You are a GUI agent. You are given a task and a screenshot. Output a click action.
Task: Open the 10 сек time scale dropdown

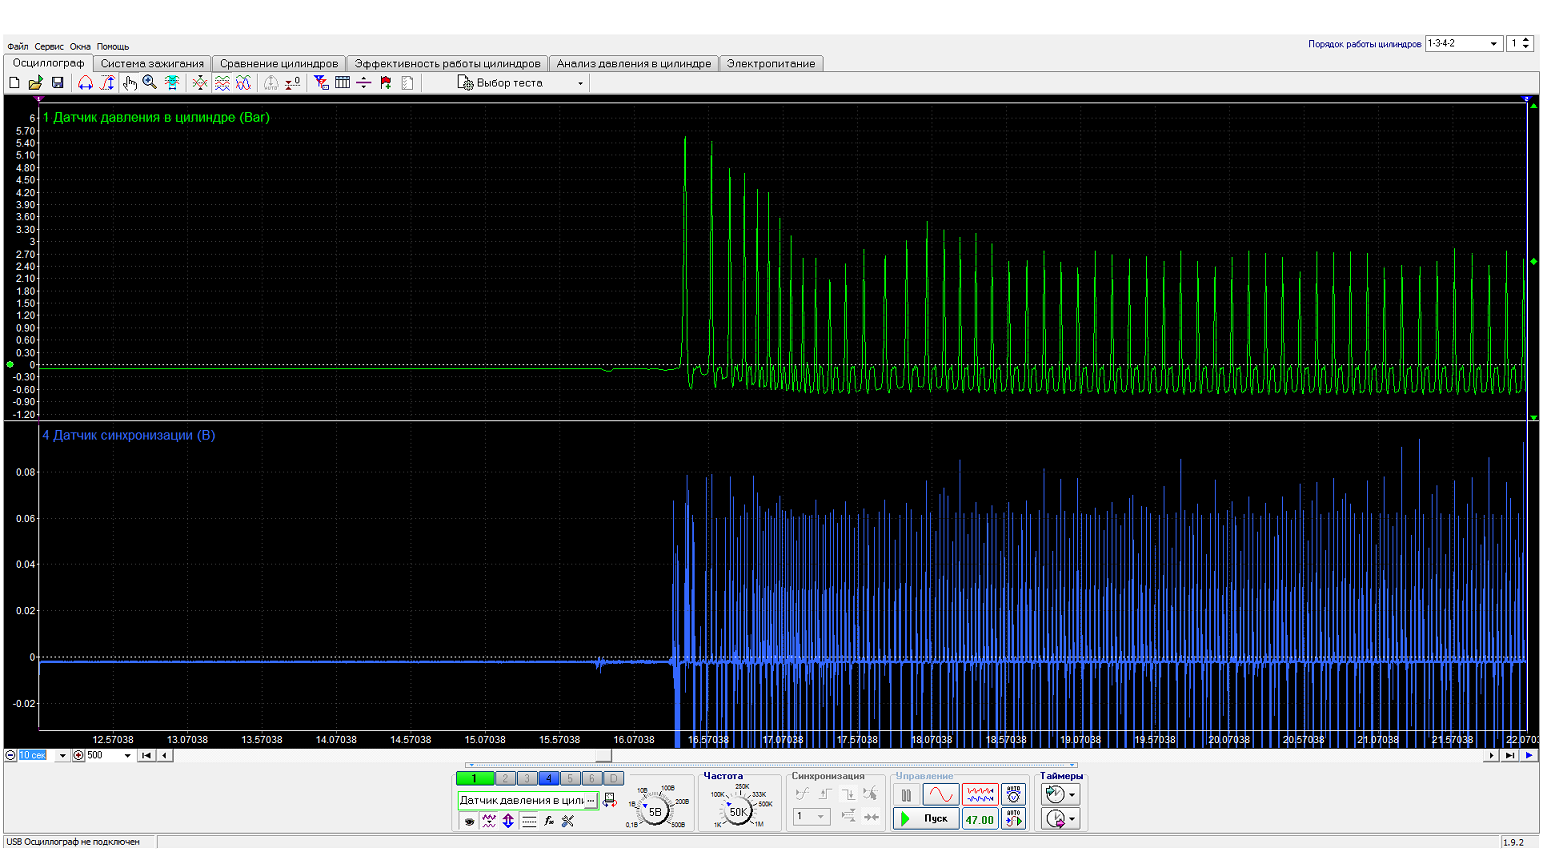62,755
